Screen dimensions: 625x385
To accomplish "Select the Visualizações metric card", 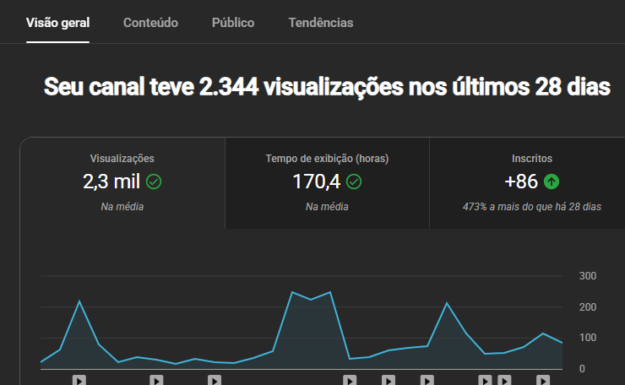I will [x=122, y=183].
